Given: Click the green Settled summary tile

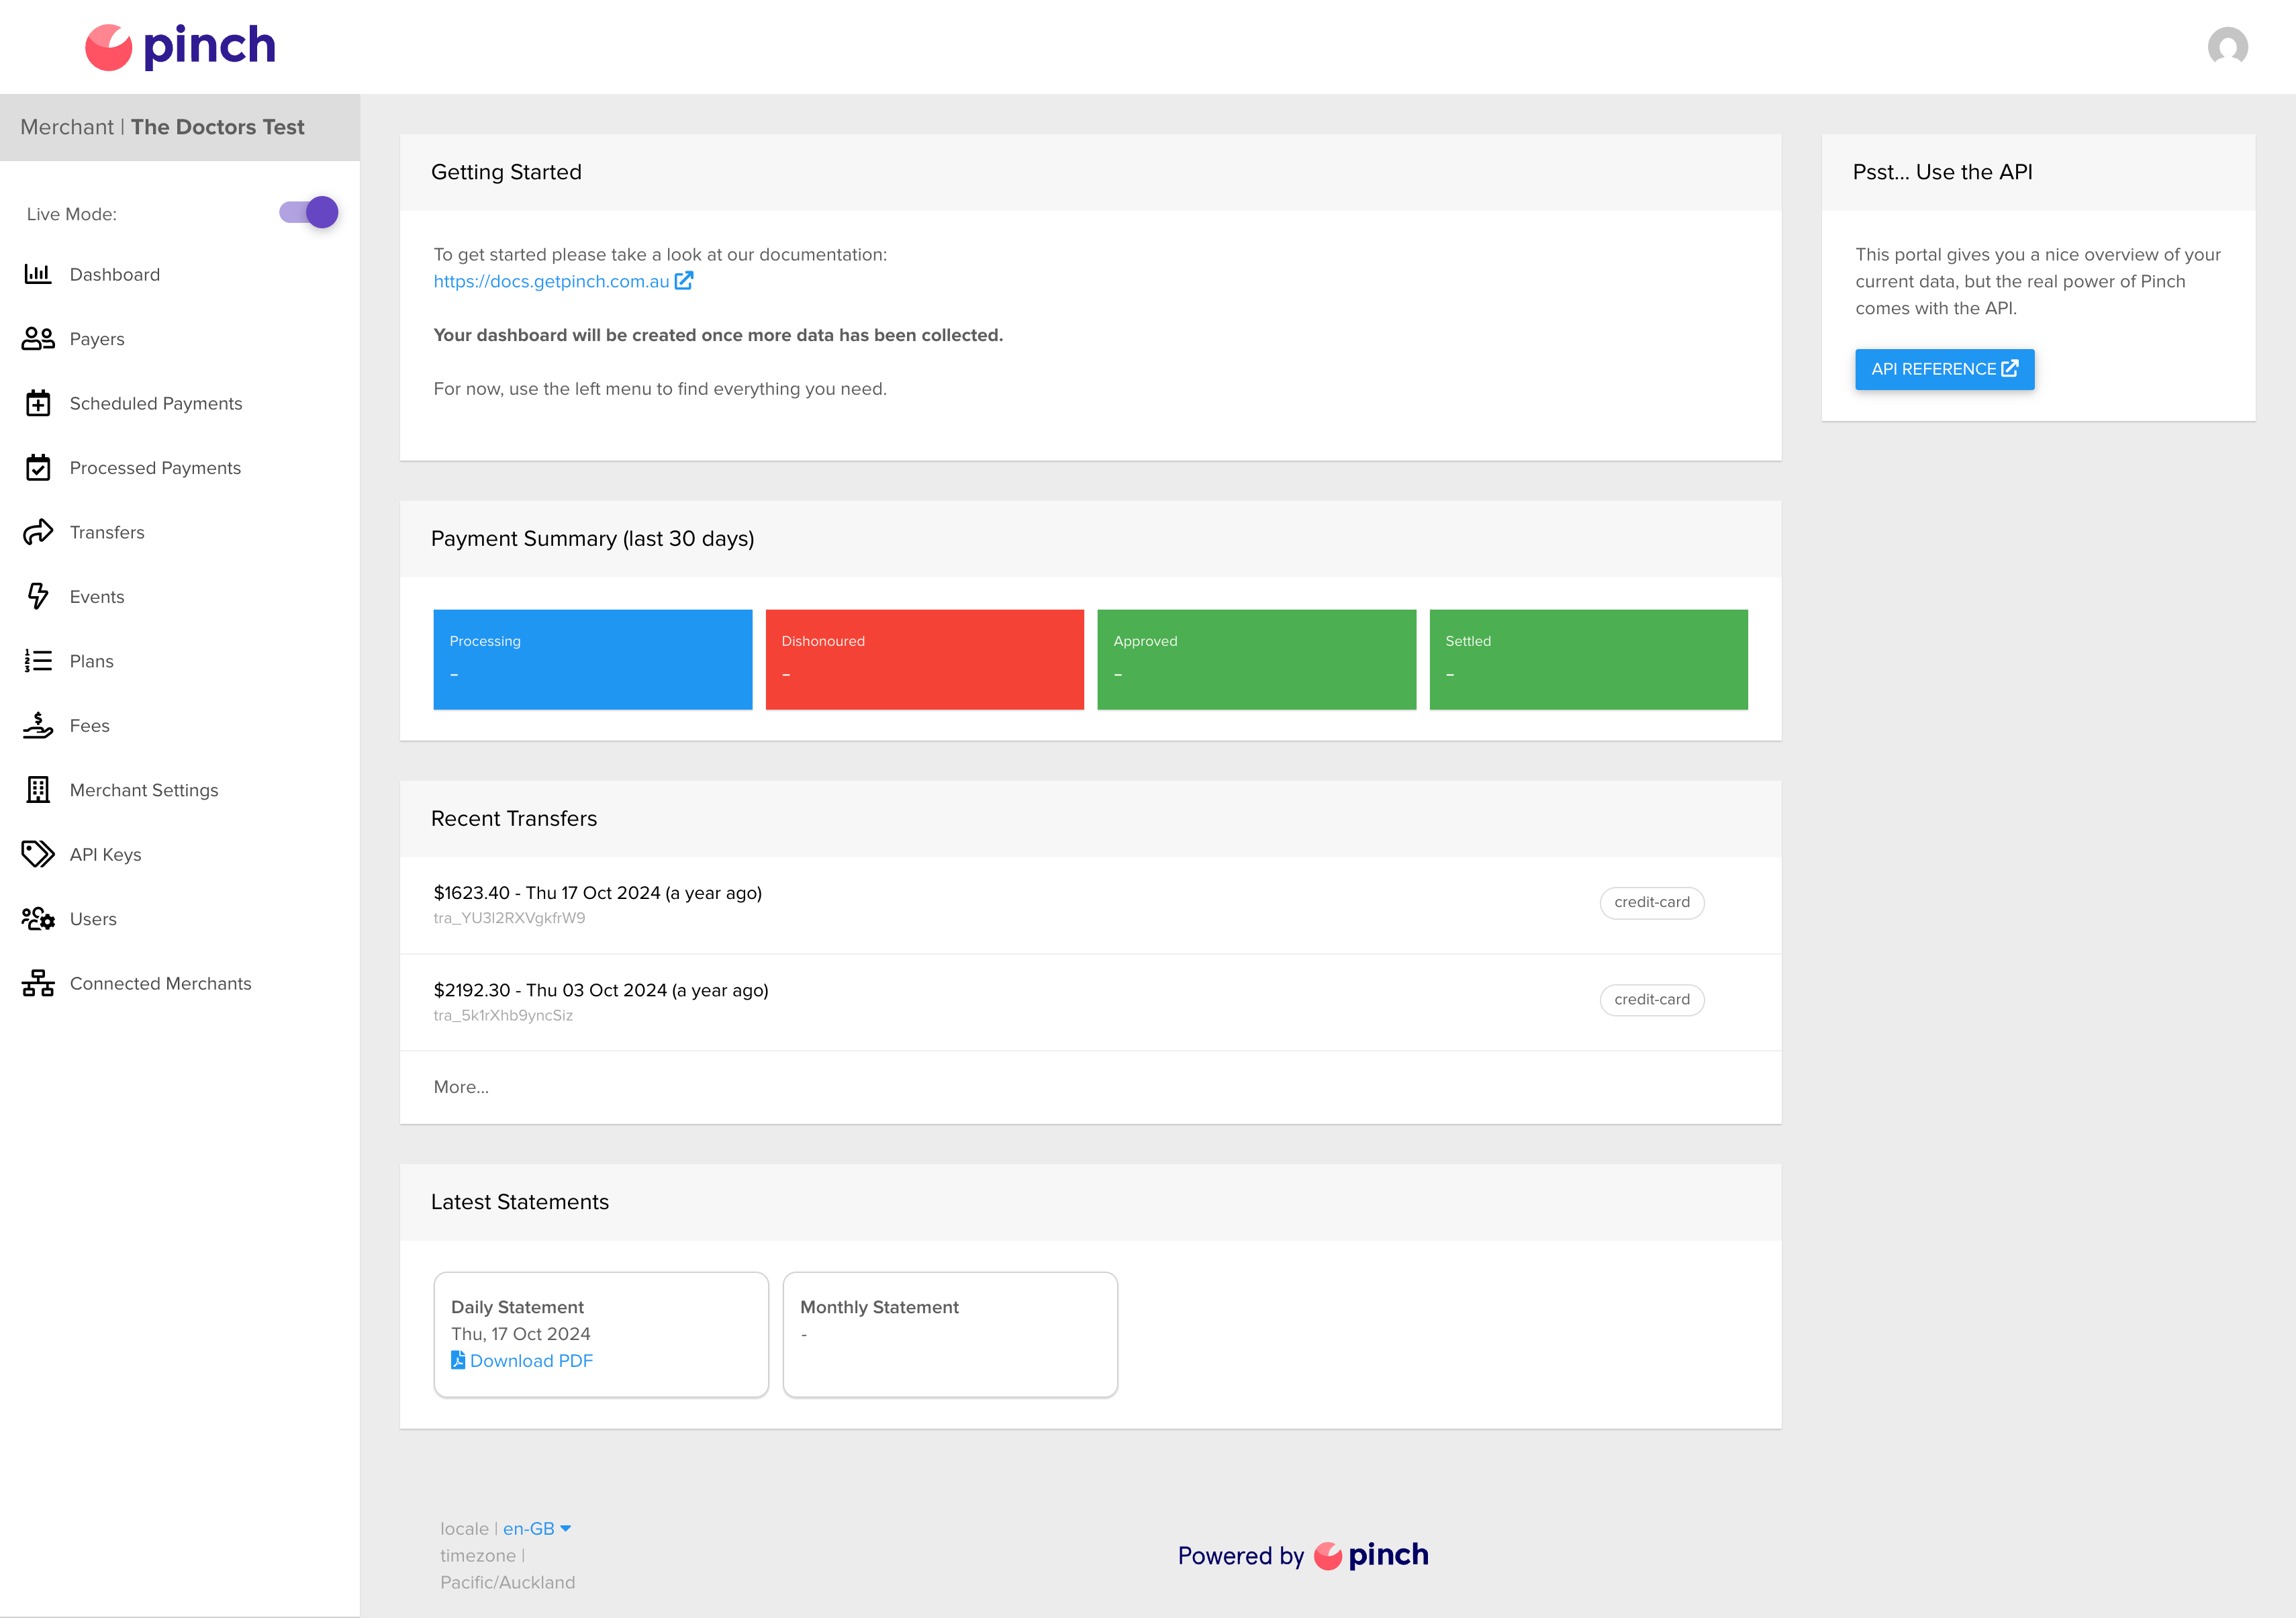Looking at the screenshot, I should [x=1588, y=660].
